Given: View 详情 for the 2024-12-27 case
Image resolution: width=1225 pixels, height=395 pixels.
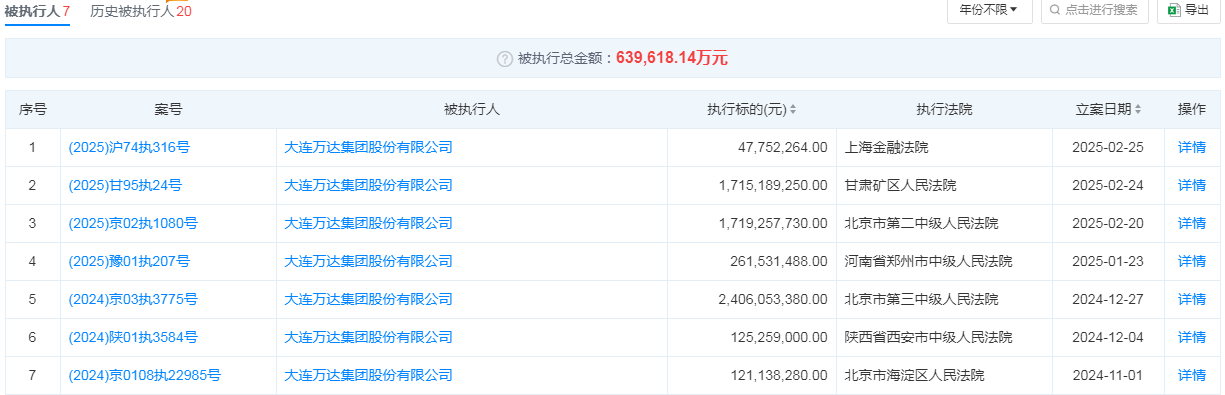Looking at the screenshot, I should point(1192,299).
